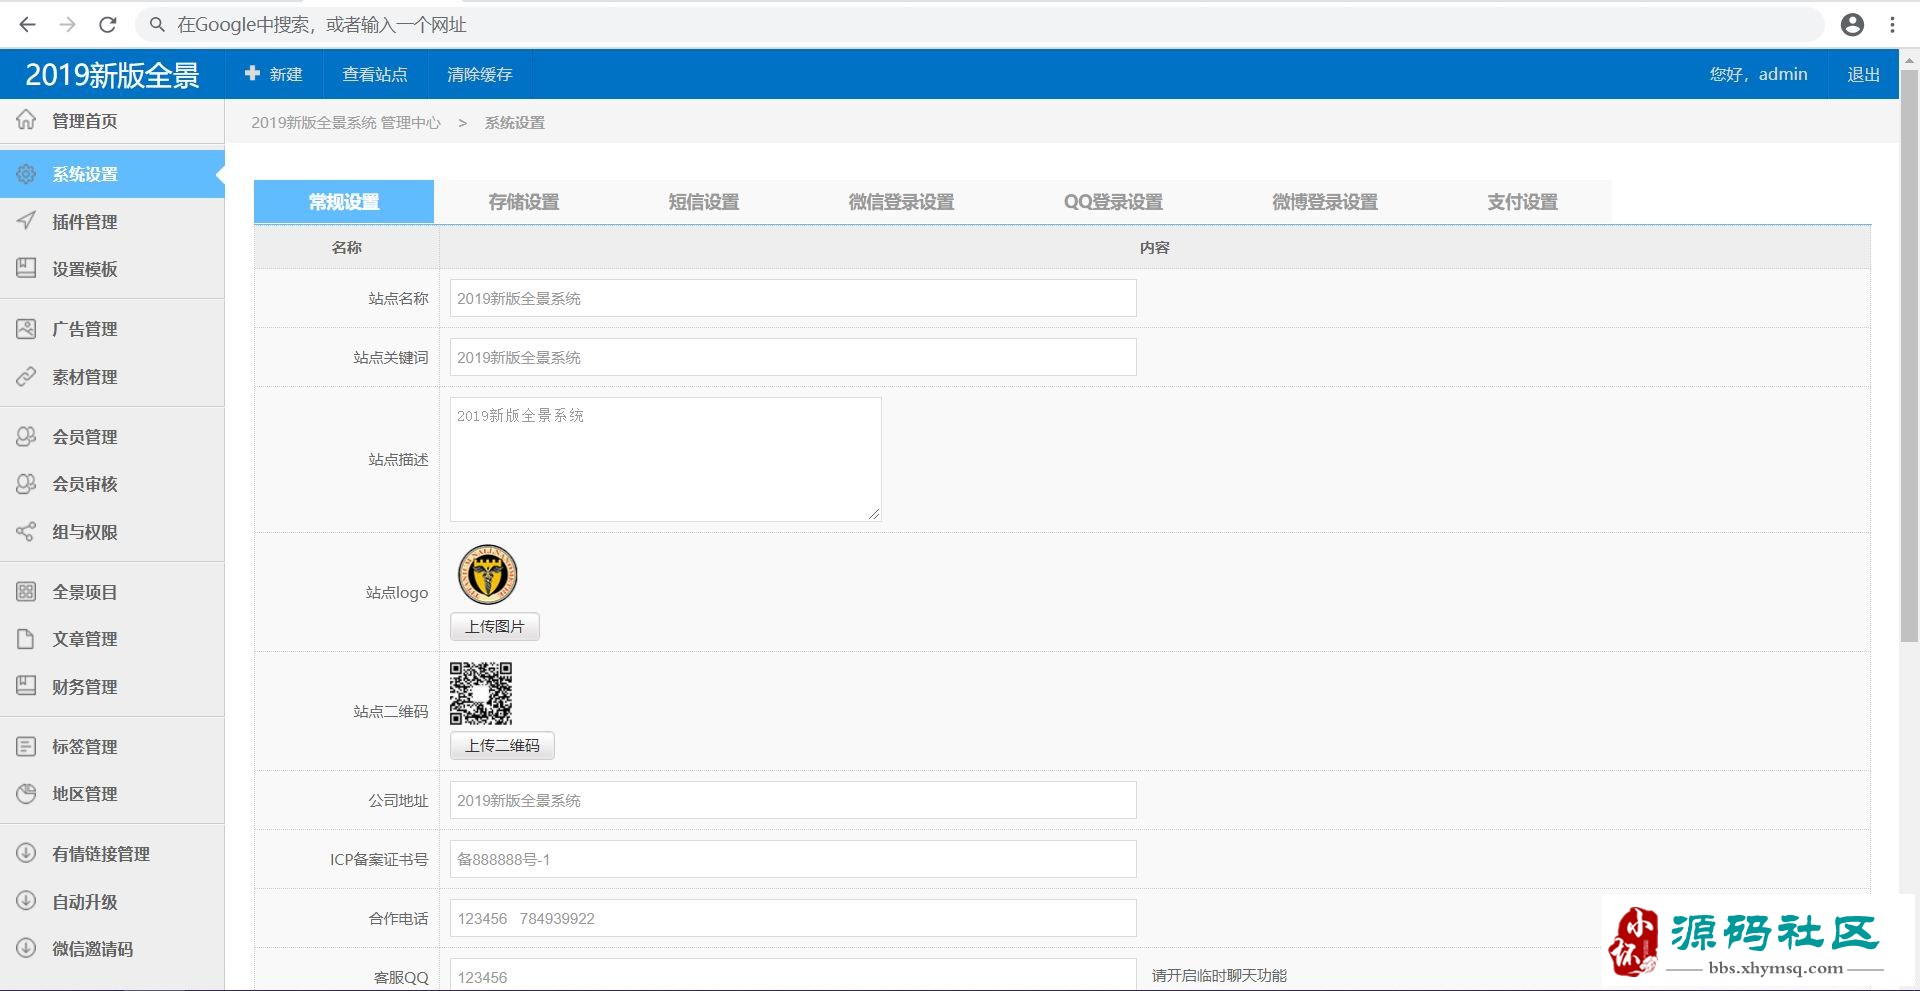Select the 微信登录设置 tab
1920x991 pixels.
pos(901,202)
